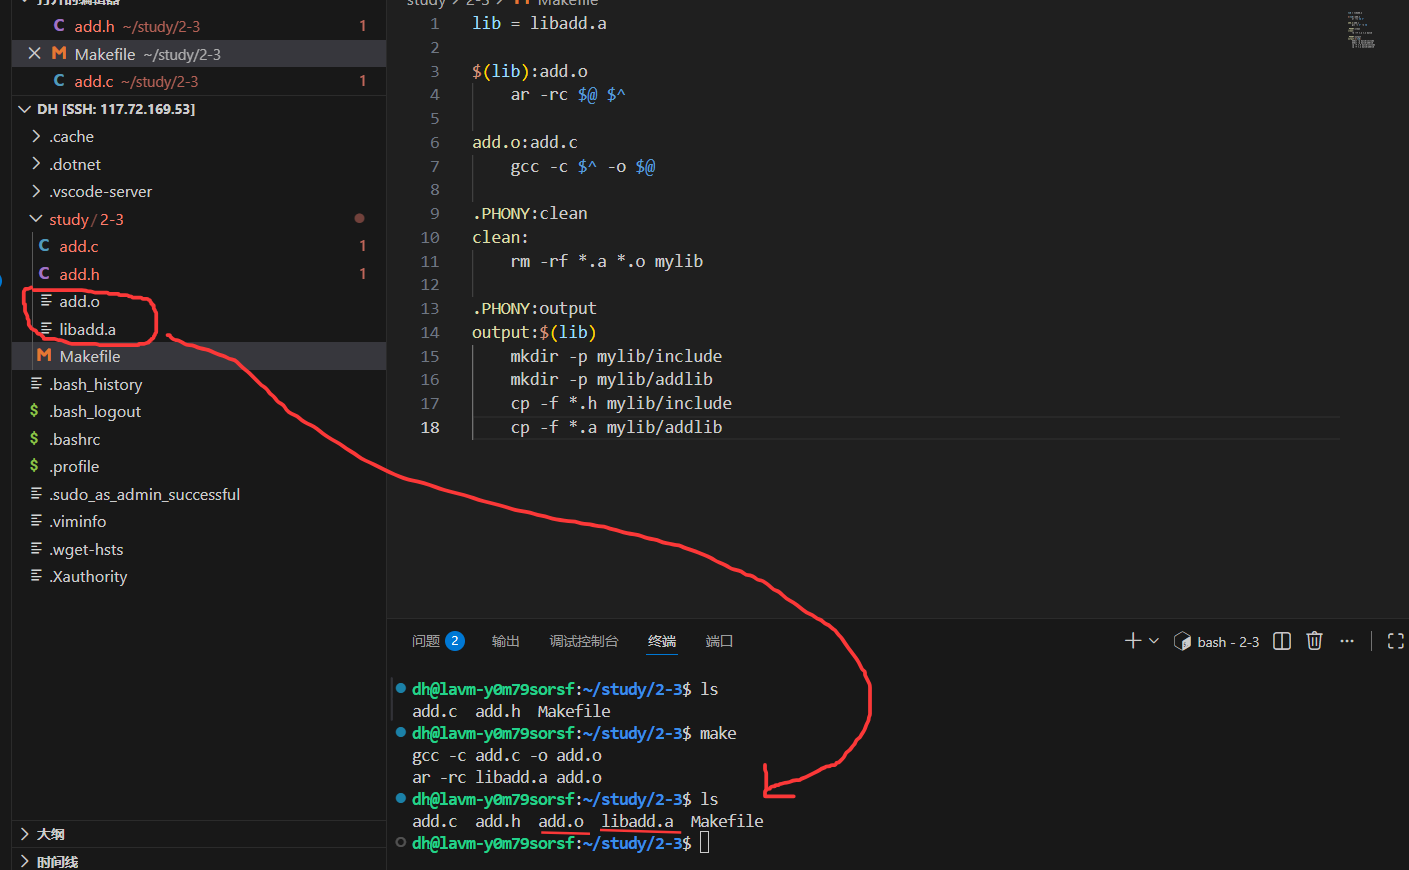Open the .wget-hsts file

tap(199, 549)
